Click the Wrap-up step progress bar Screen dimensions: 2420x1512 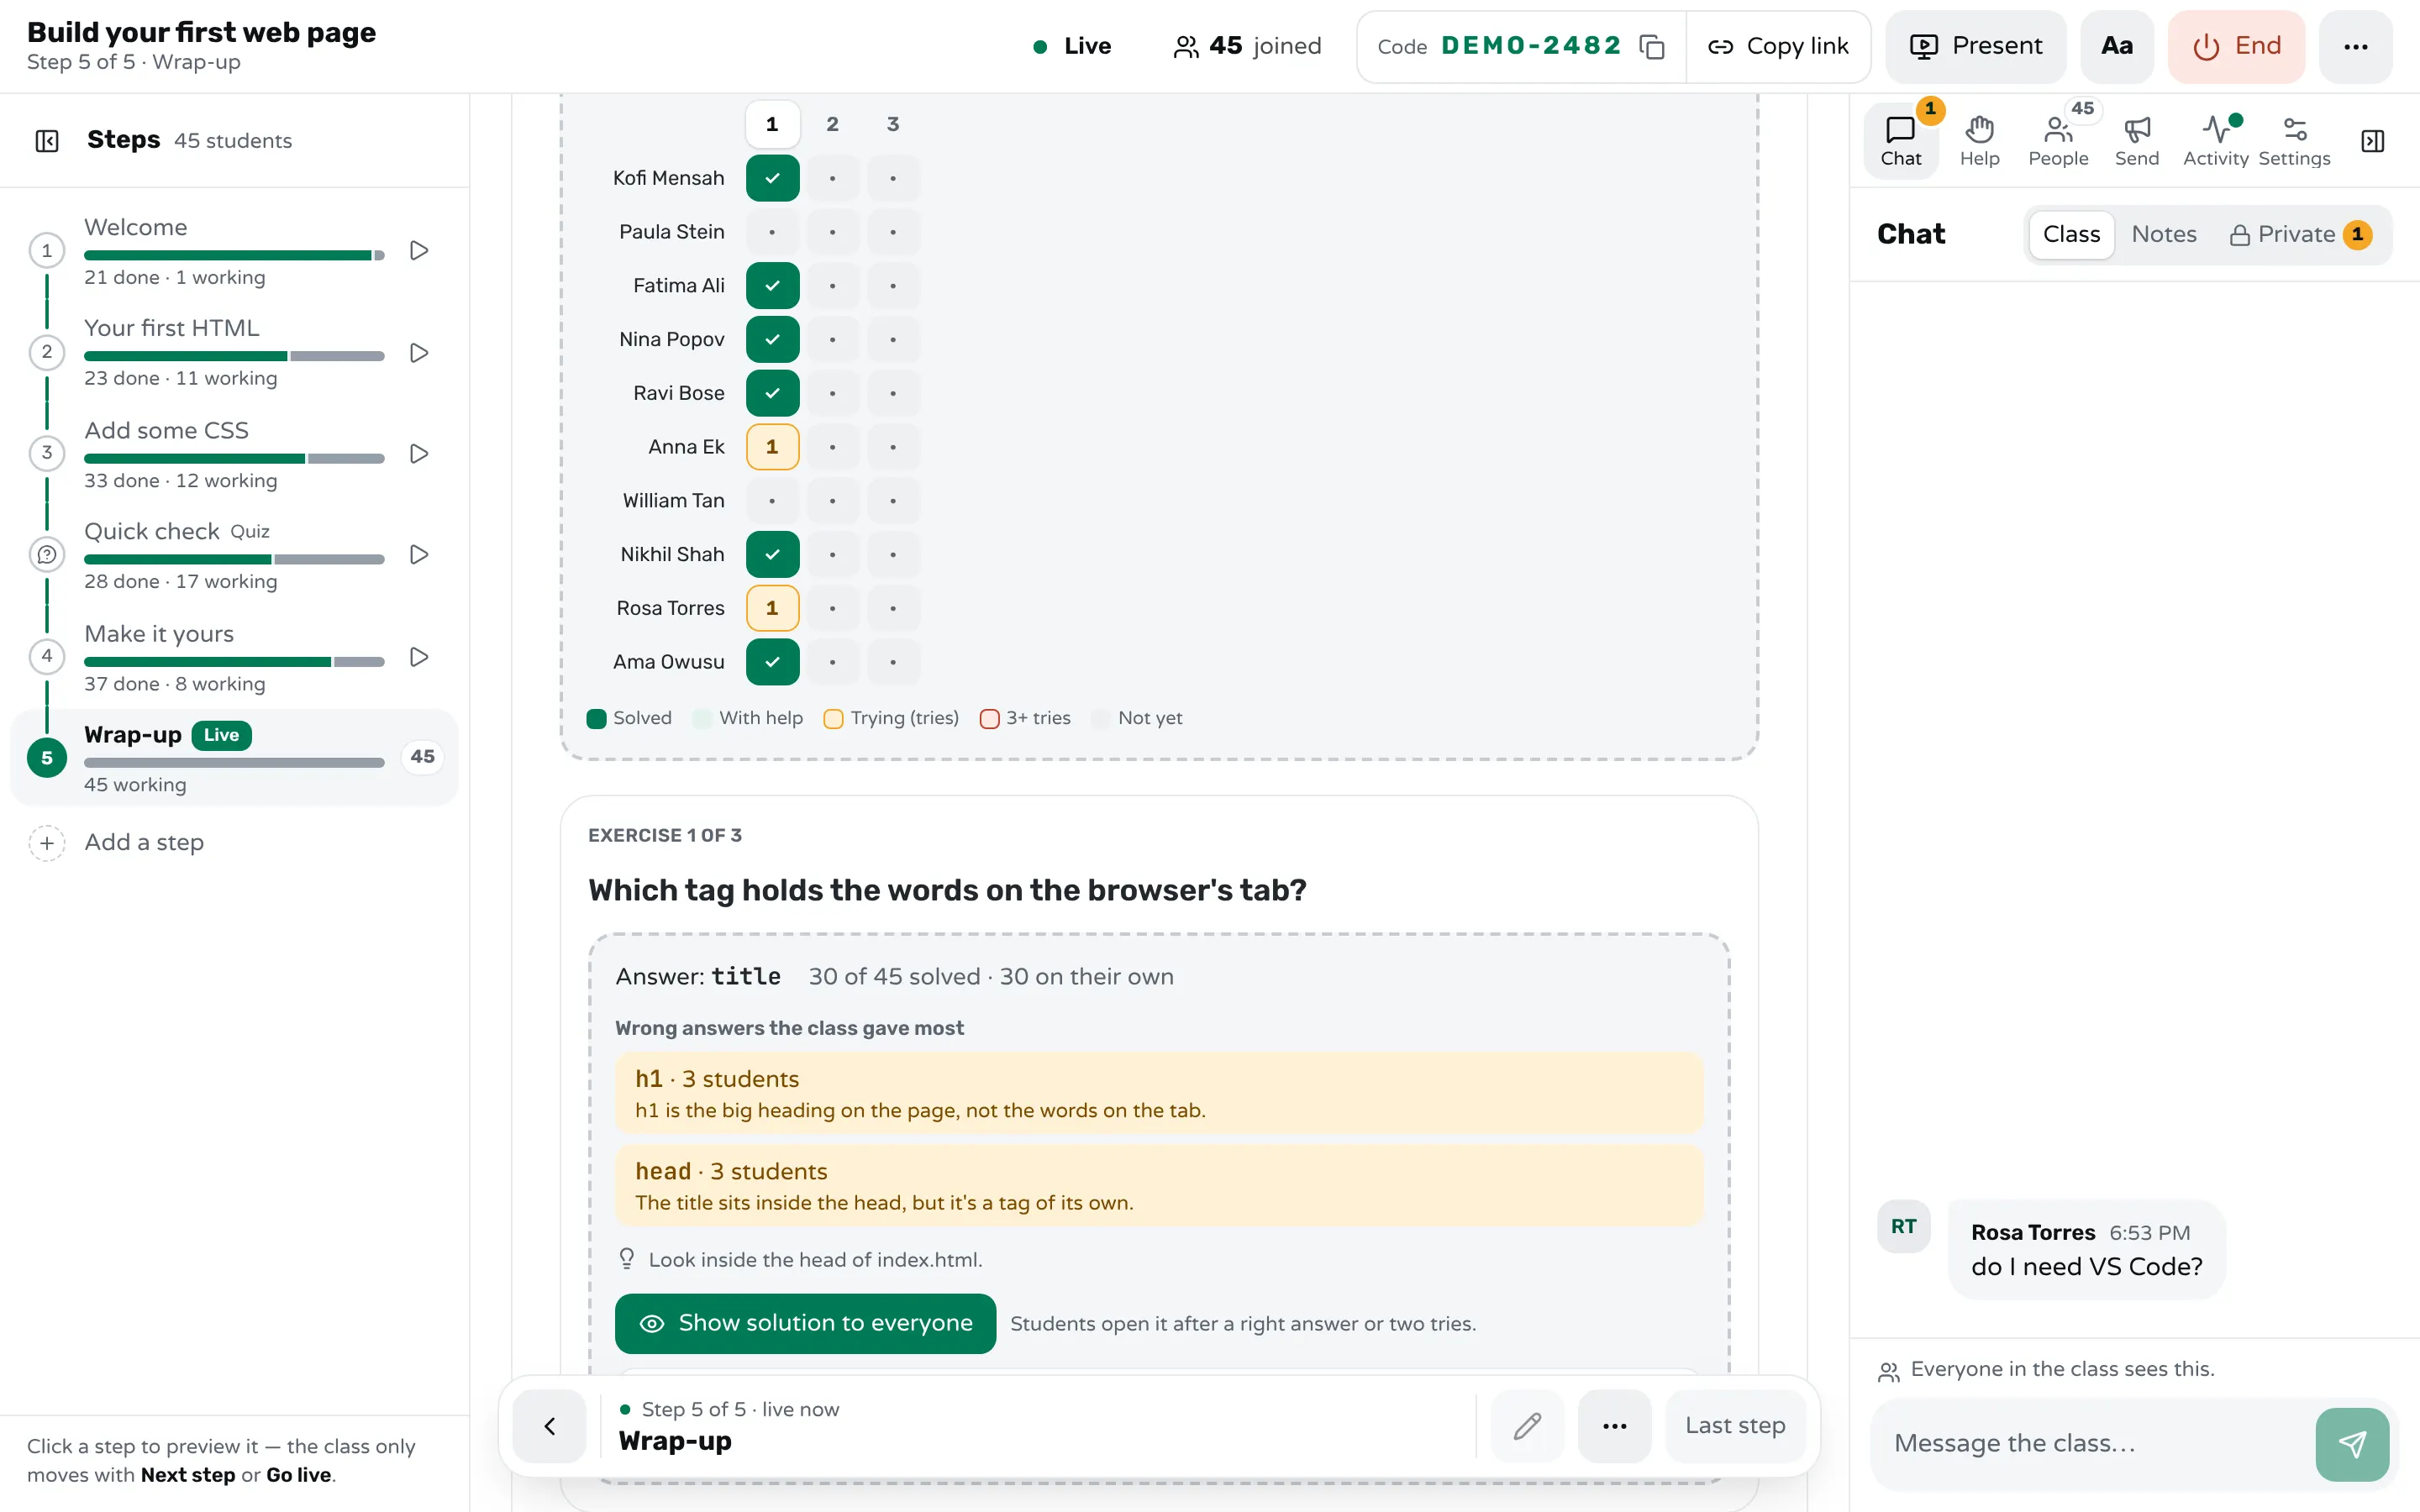(234, 762)
